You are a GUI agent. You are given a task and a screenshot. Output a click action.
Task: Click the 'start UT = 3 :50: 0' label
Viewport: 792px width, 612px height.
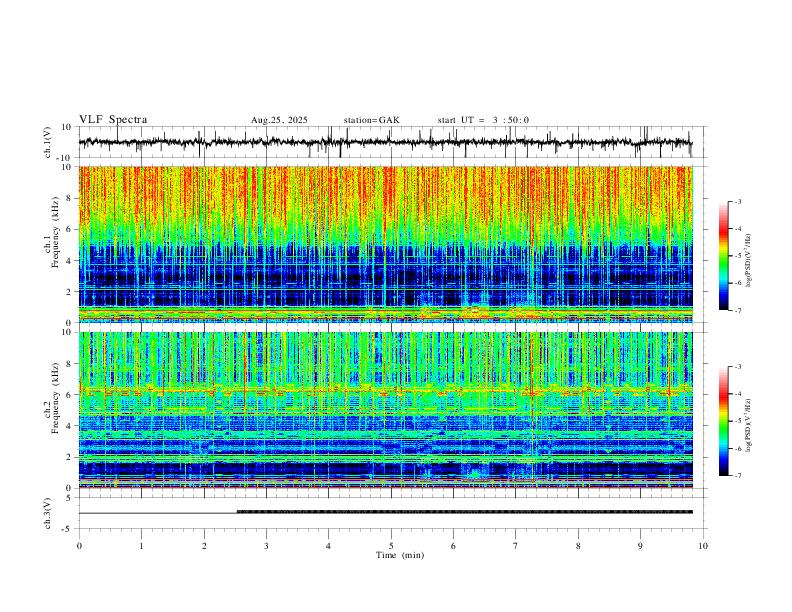pos(483,120)
